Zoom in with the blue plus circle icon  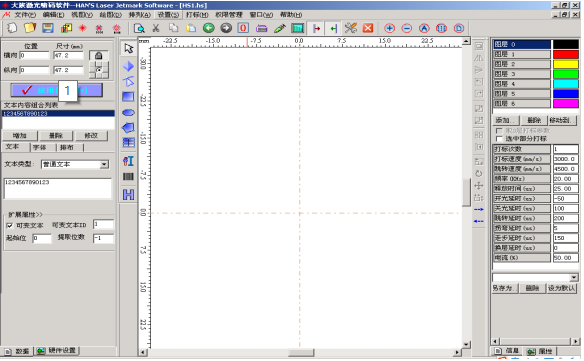pyautogui.click(x=390, y=28)
